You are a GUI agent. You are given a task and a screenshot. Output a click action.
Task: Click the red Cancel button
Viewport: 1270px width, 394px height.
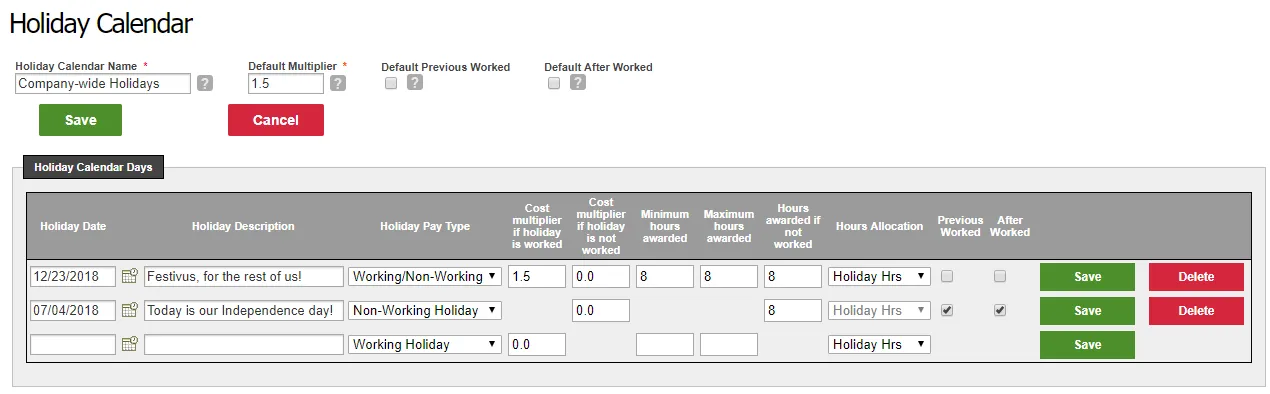pos(276,120)
